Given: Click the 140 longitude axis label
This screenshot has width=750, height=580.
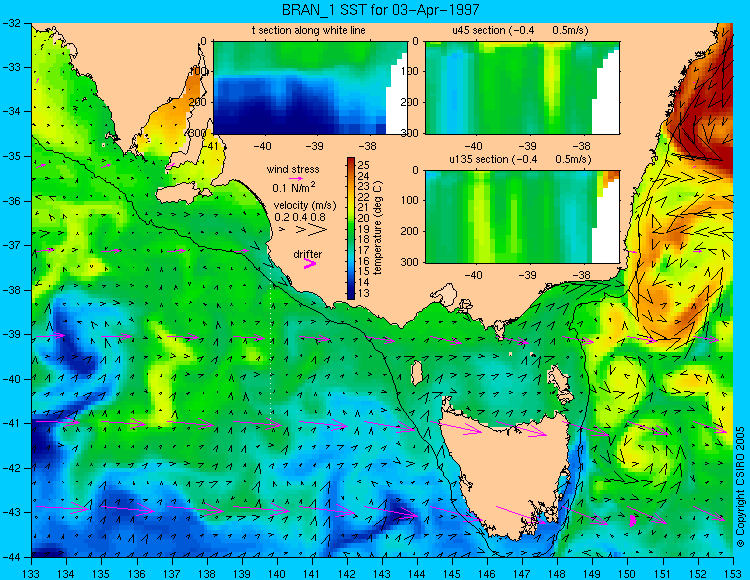Looking at the screenshot, I should tap(277, 574).
